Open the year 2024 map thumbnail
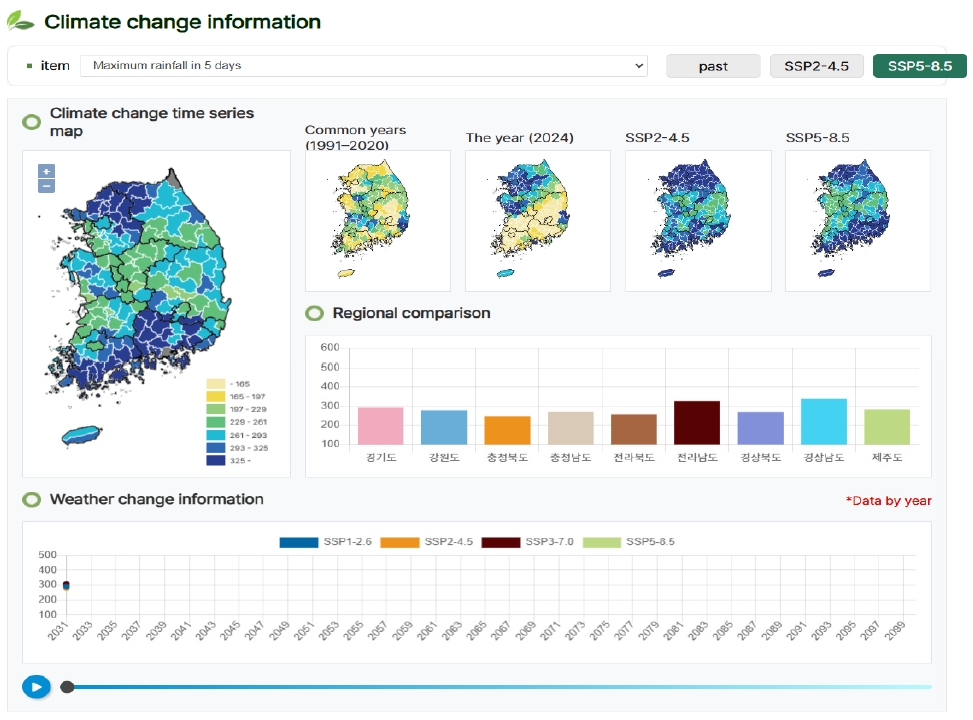973x720 pixels. pos(537,220)
